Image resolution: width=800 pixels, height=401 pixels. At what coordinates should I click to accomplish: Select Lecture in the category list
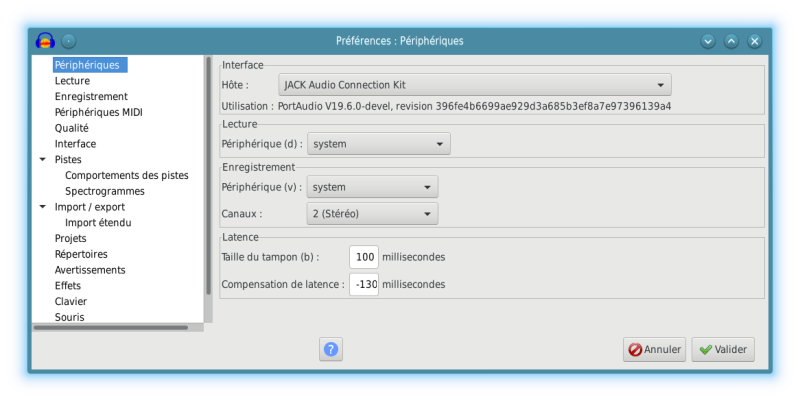pos(72,81)
